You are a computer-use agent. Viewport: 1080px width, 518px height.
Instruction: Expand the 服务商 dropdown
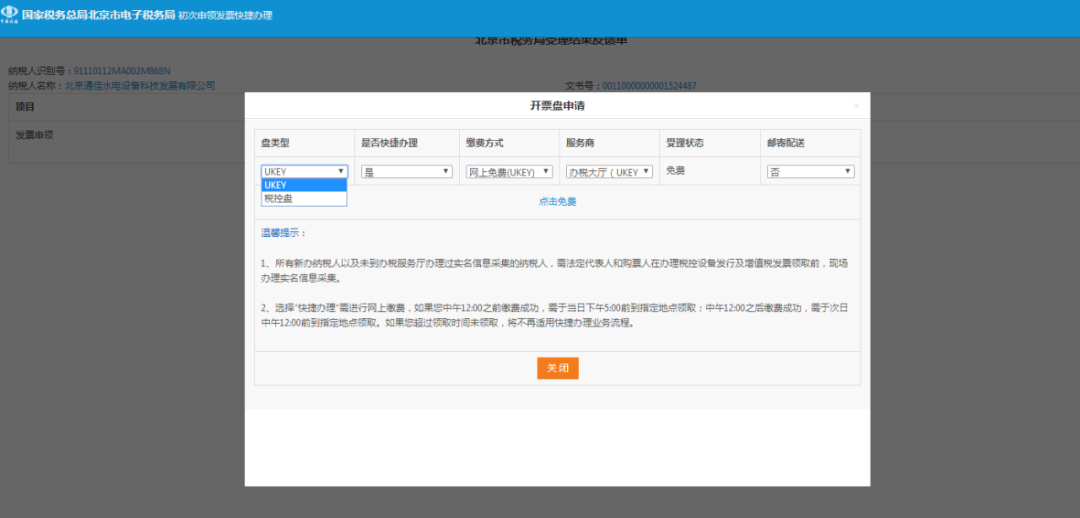(x=609, y=172)
